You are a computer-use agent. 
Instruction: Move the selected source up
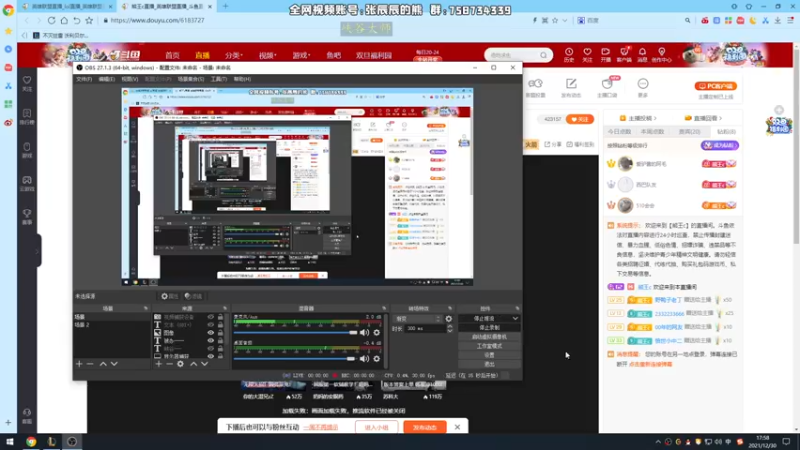click(x=193, y=364)
